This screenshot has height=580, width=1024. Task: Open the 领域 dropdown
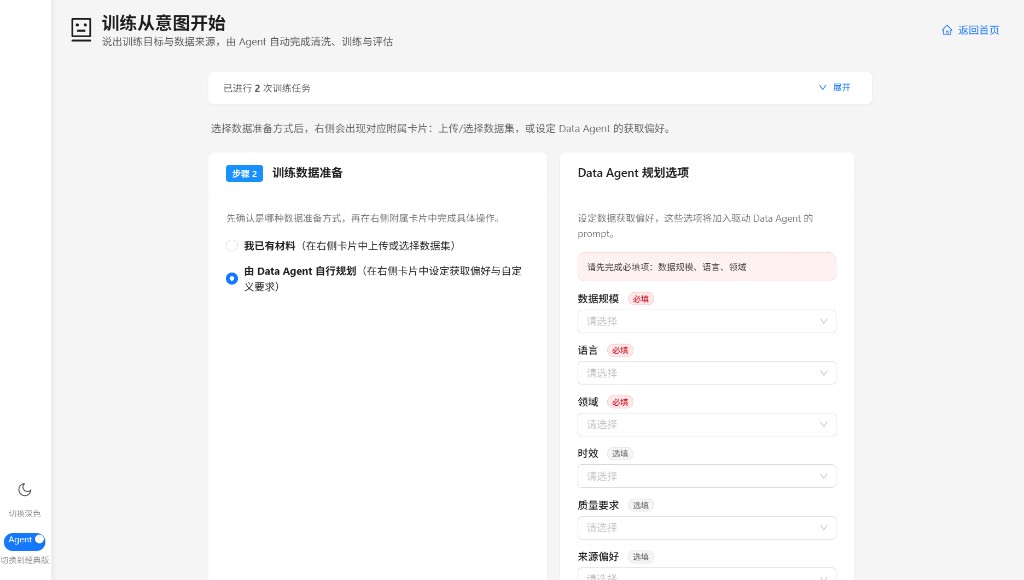coord(707,424)
